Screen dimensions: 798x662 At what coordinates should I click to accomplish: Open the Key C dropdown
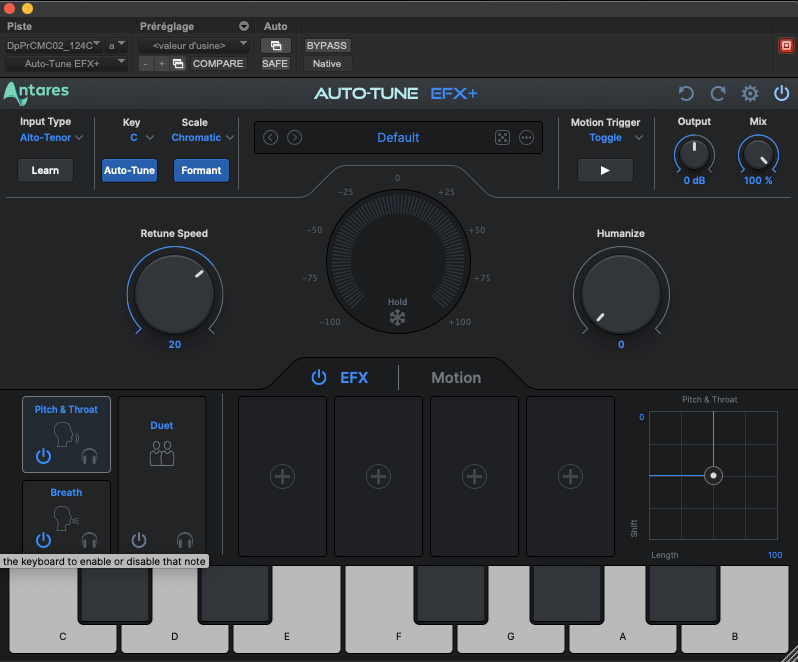coord(141,137)
